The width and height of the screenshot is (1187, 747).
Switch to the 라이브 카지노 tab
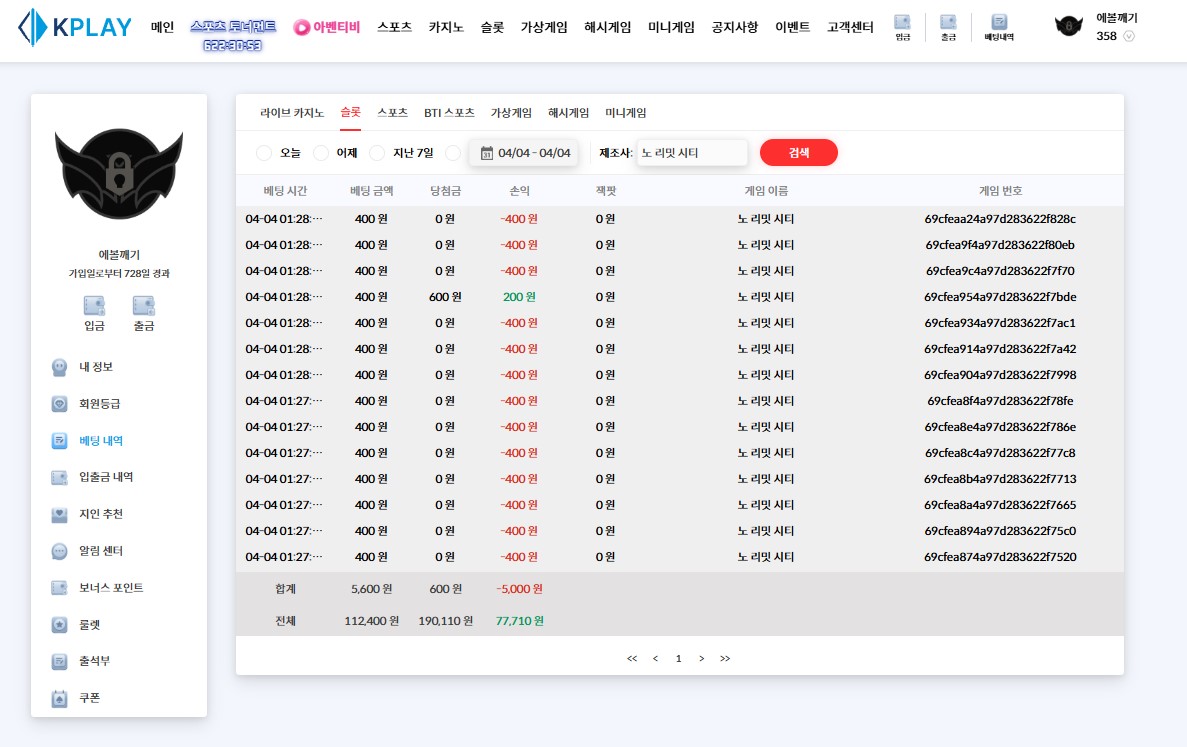click(292, 113)
